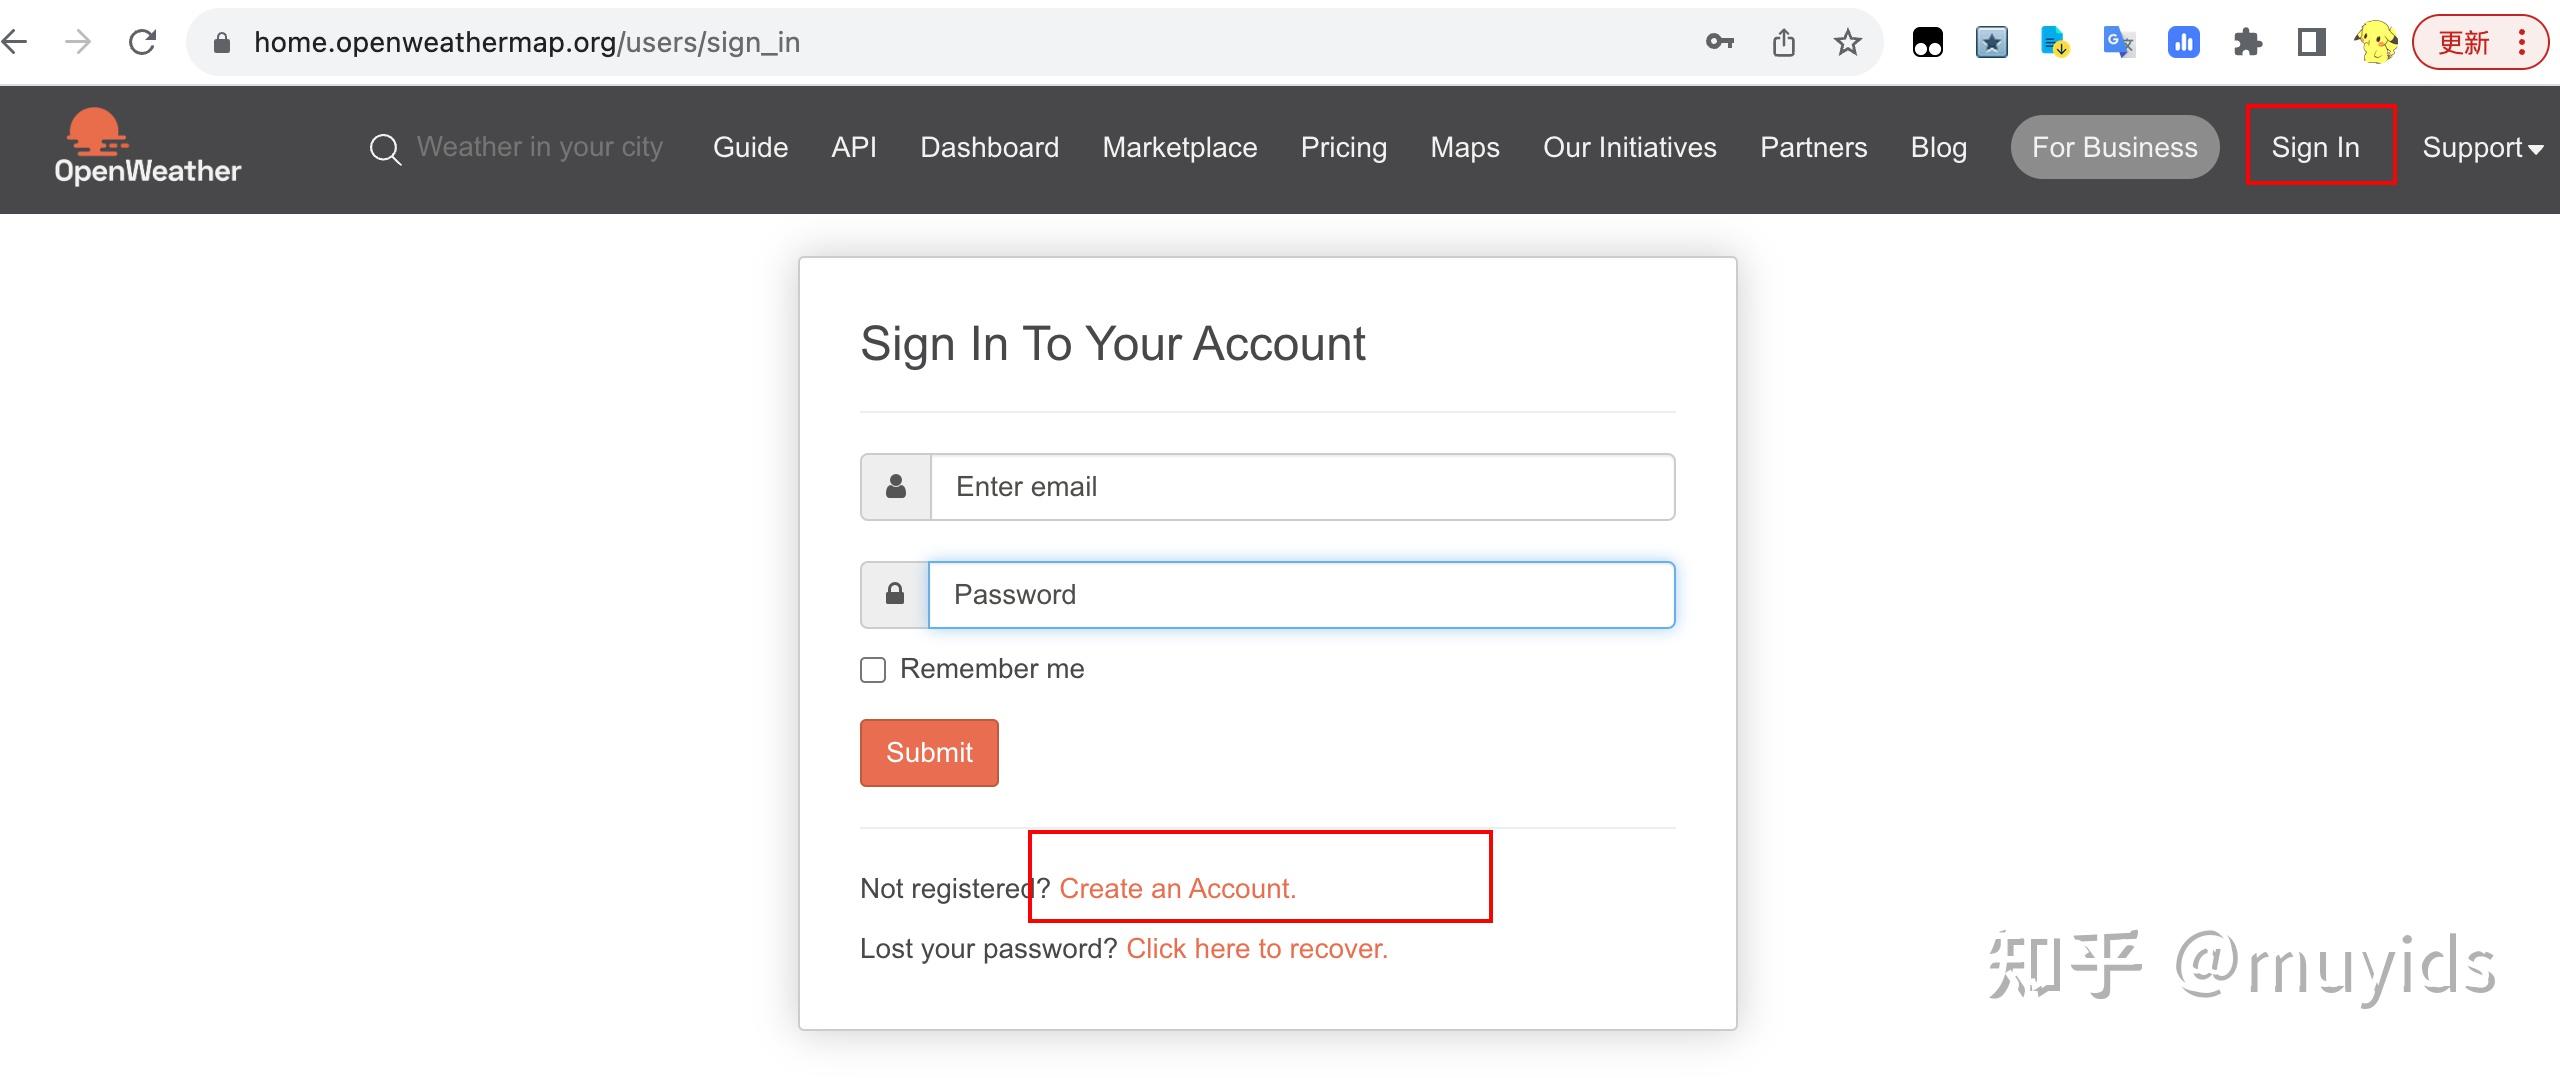Screen dimensions: 2560x1078
Task: Follow the Create an Account link
Action: point(1177,888)
